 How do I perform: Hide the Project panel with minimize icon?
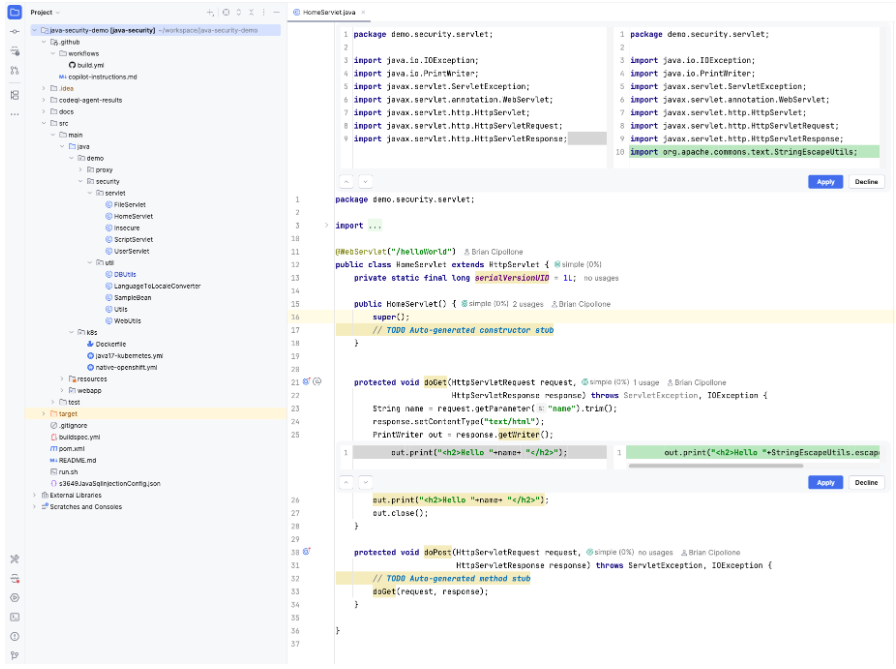[x=276, y=12]
